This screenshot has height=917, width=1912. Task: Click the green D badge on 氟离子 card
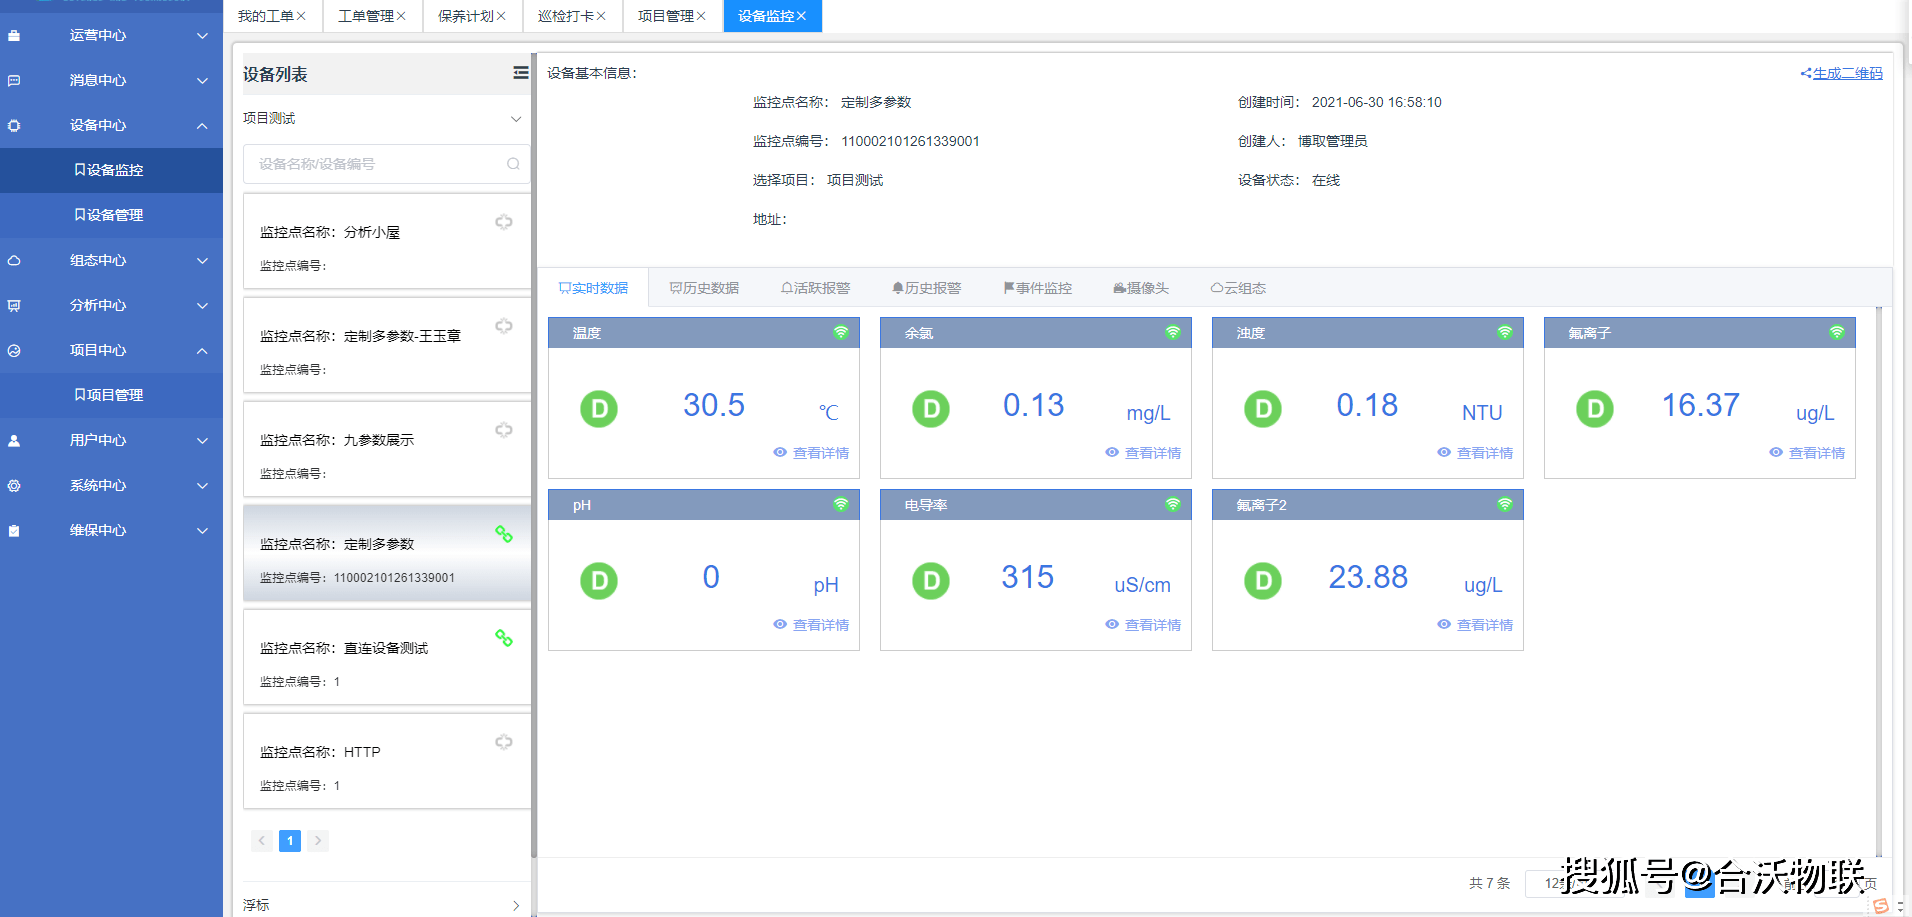(x=1595, y=408)
